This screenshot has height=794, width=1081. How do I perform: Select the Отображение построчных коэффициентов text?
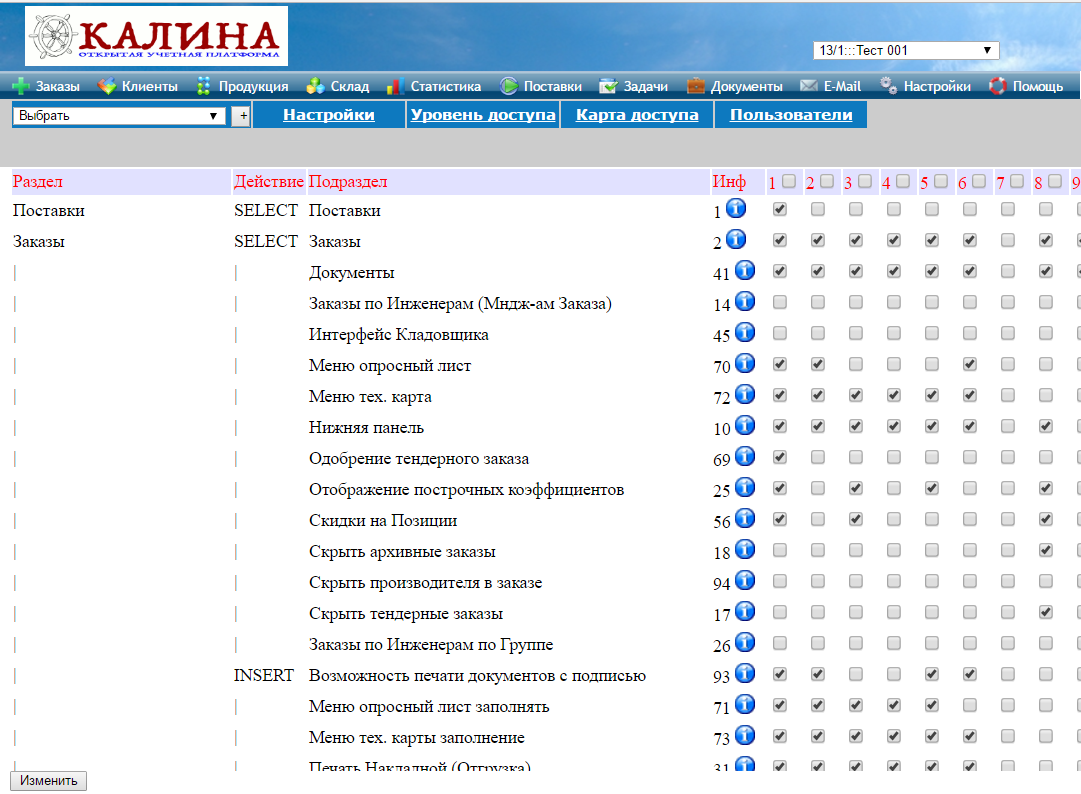(466, 489)
